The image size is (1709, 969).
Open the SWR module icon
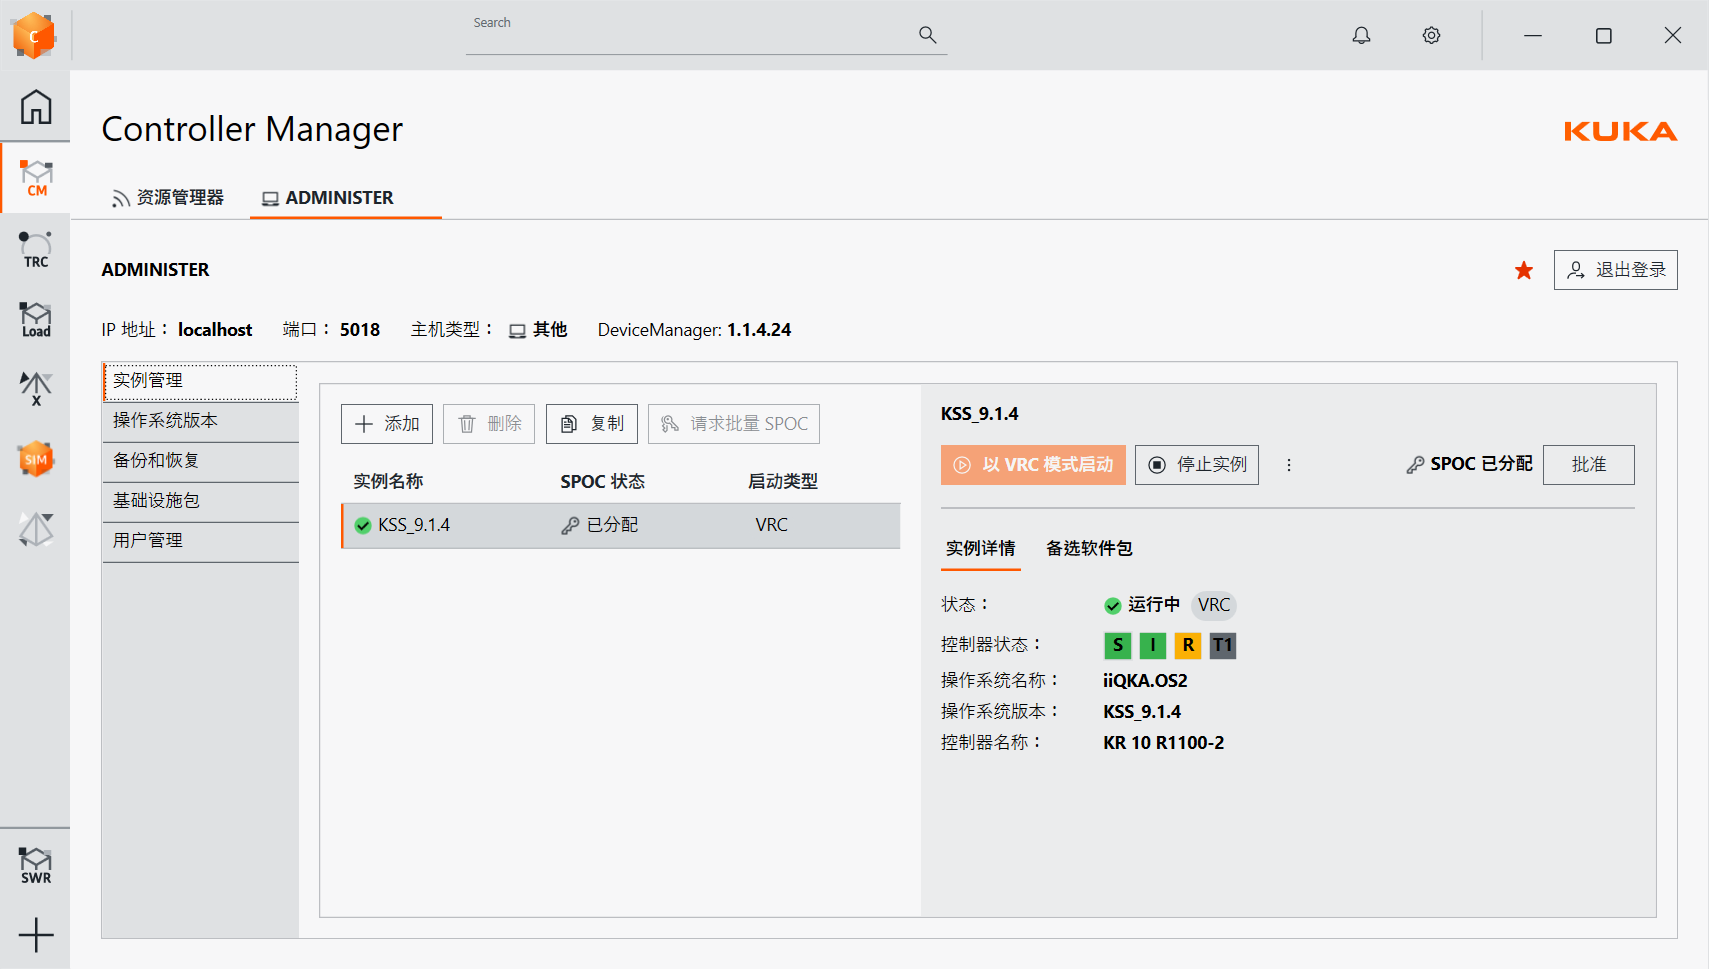(x=36, y=865)
